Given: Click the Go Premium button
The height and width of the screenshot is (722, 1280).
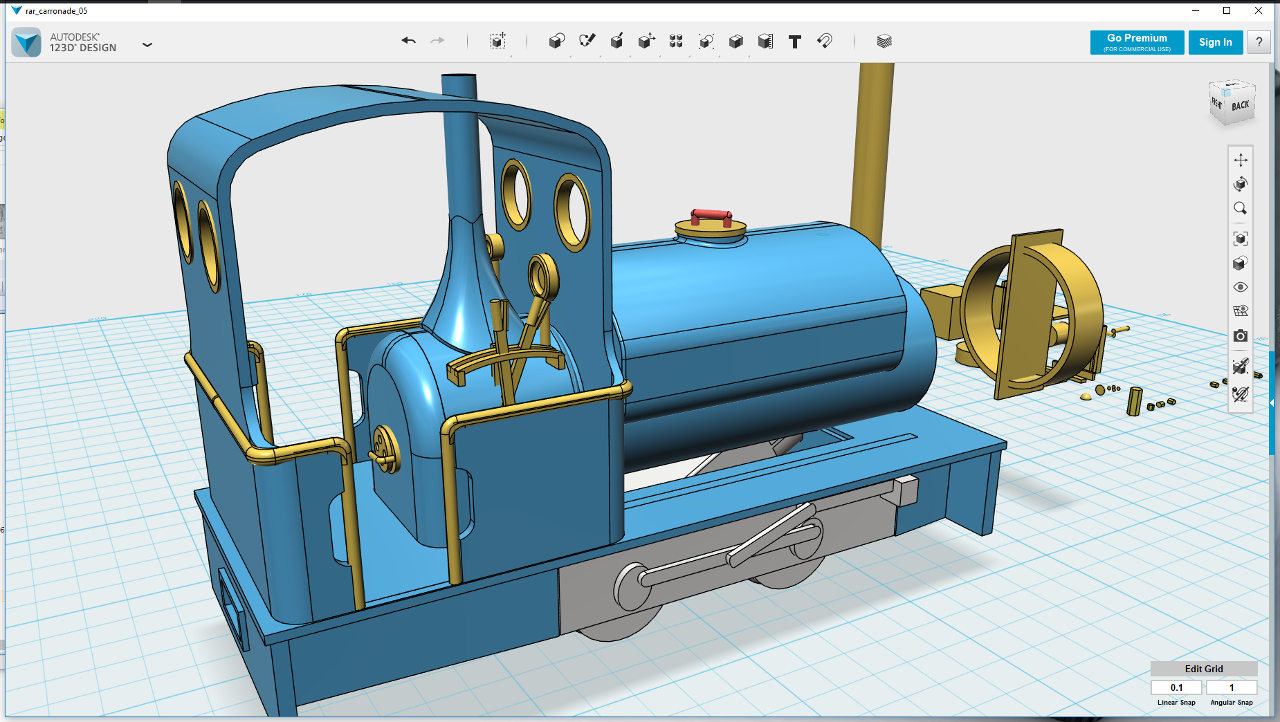Looking at the screenshot, I should tap(1137, 42).
